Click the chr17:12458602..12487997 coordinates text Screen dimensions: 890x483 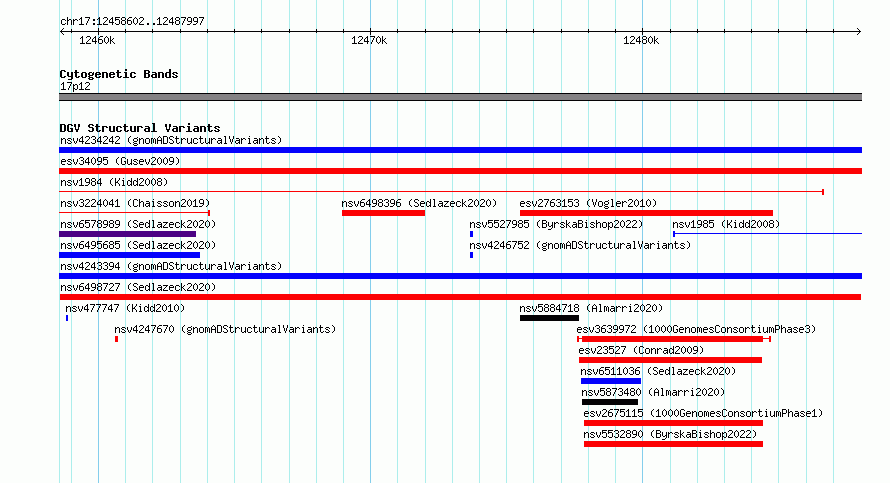132,21
